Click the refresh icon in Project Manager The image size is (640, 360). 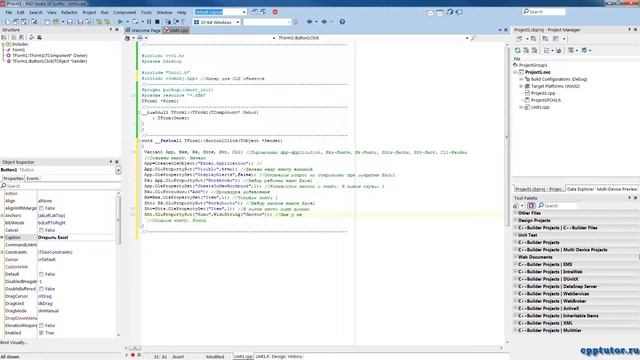(518, 50)
